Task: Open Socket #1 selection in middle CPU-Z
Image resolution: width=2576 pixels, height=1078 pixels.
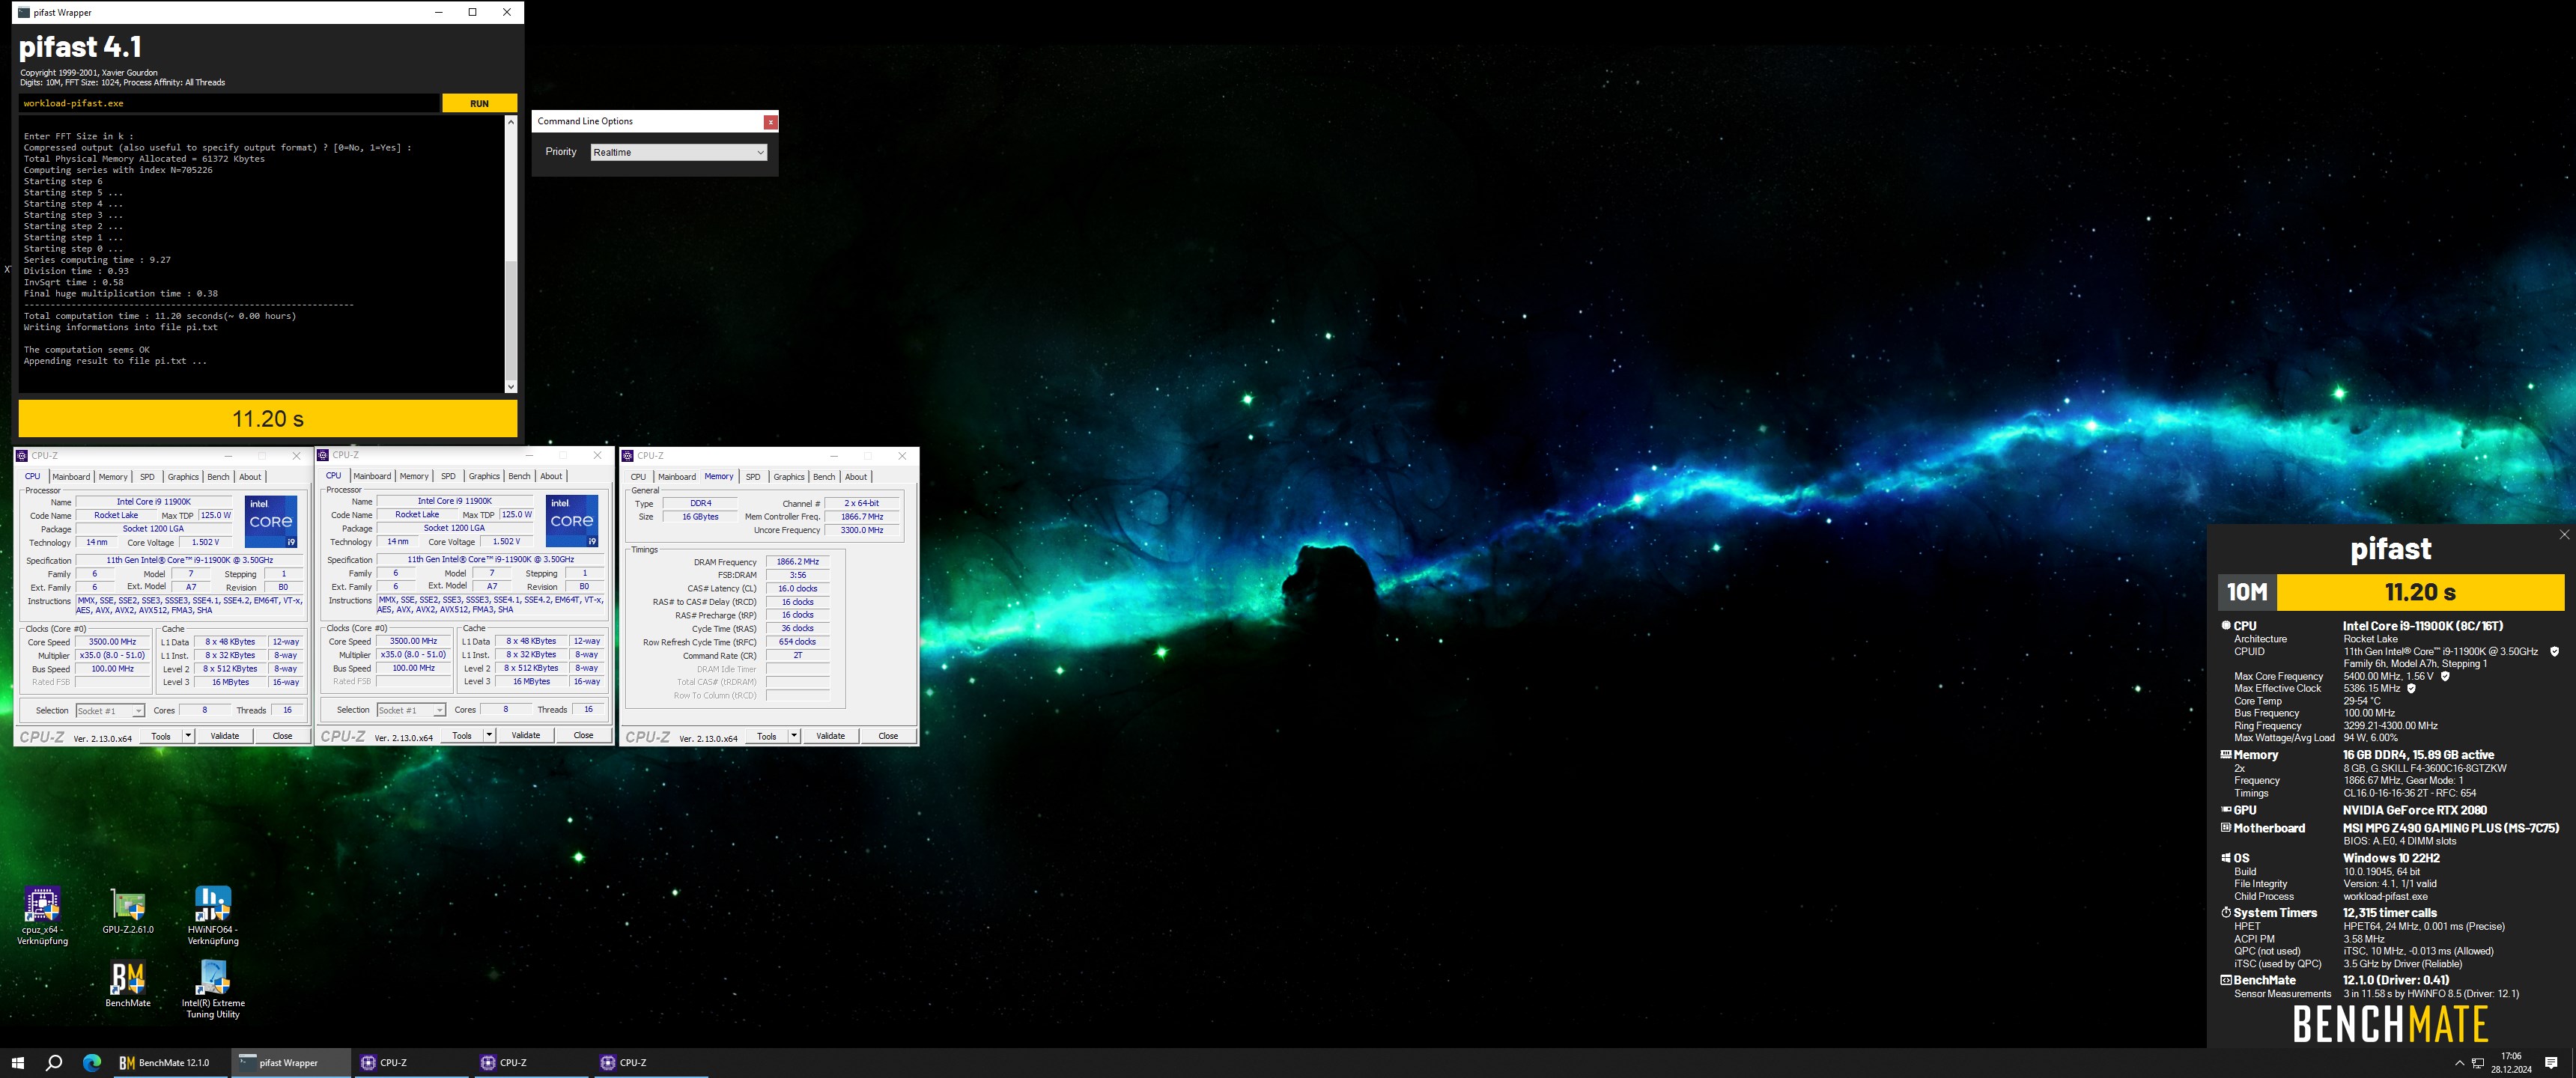Action: click(411, 710)
